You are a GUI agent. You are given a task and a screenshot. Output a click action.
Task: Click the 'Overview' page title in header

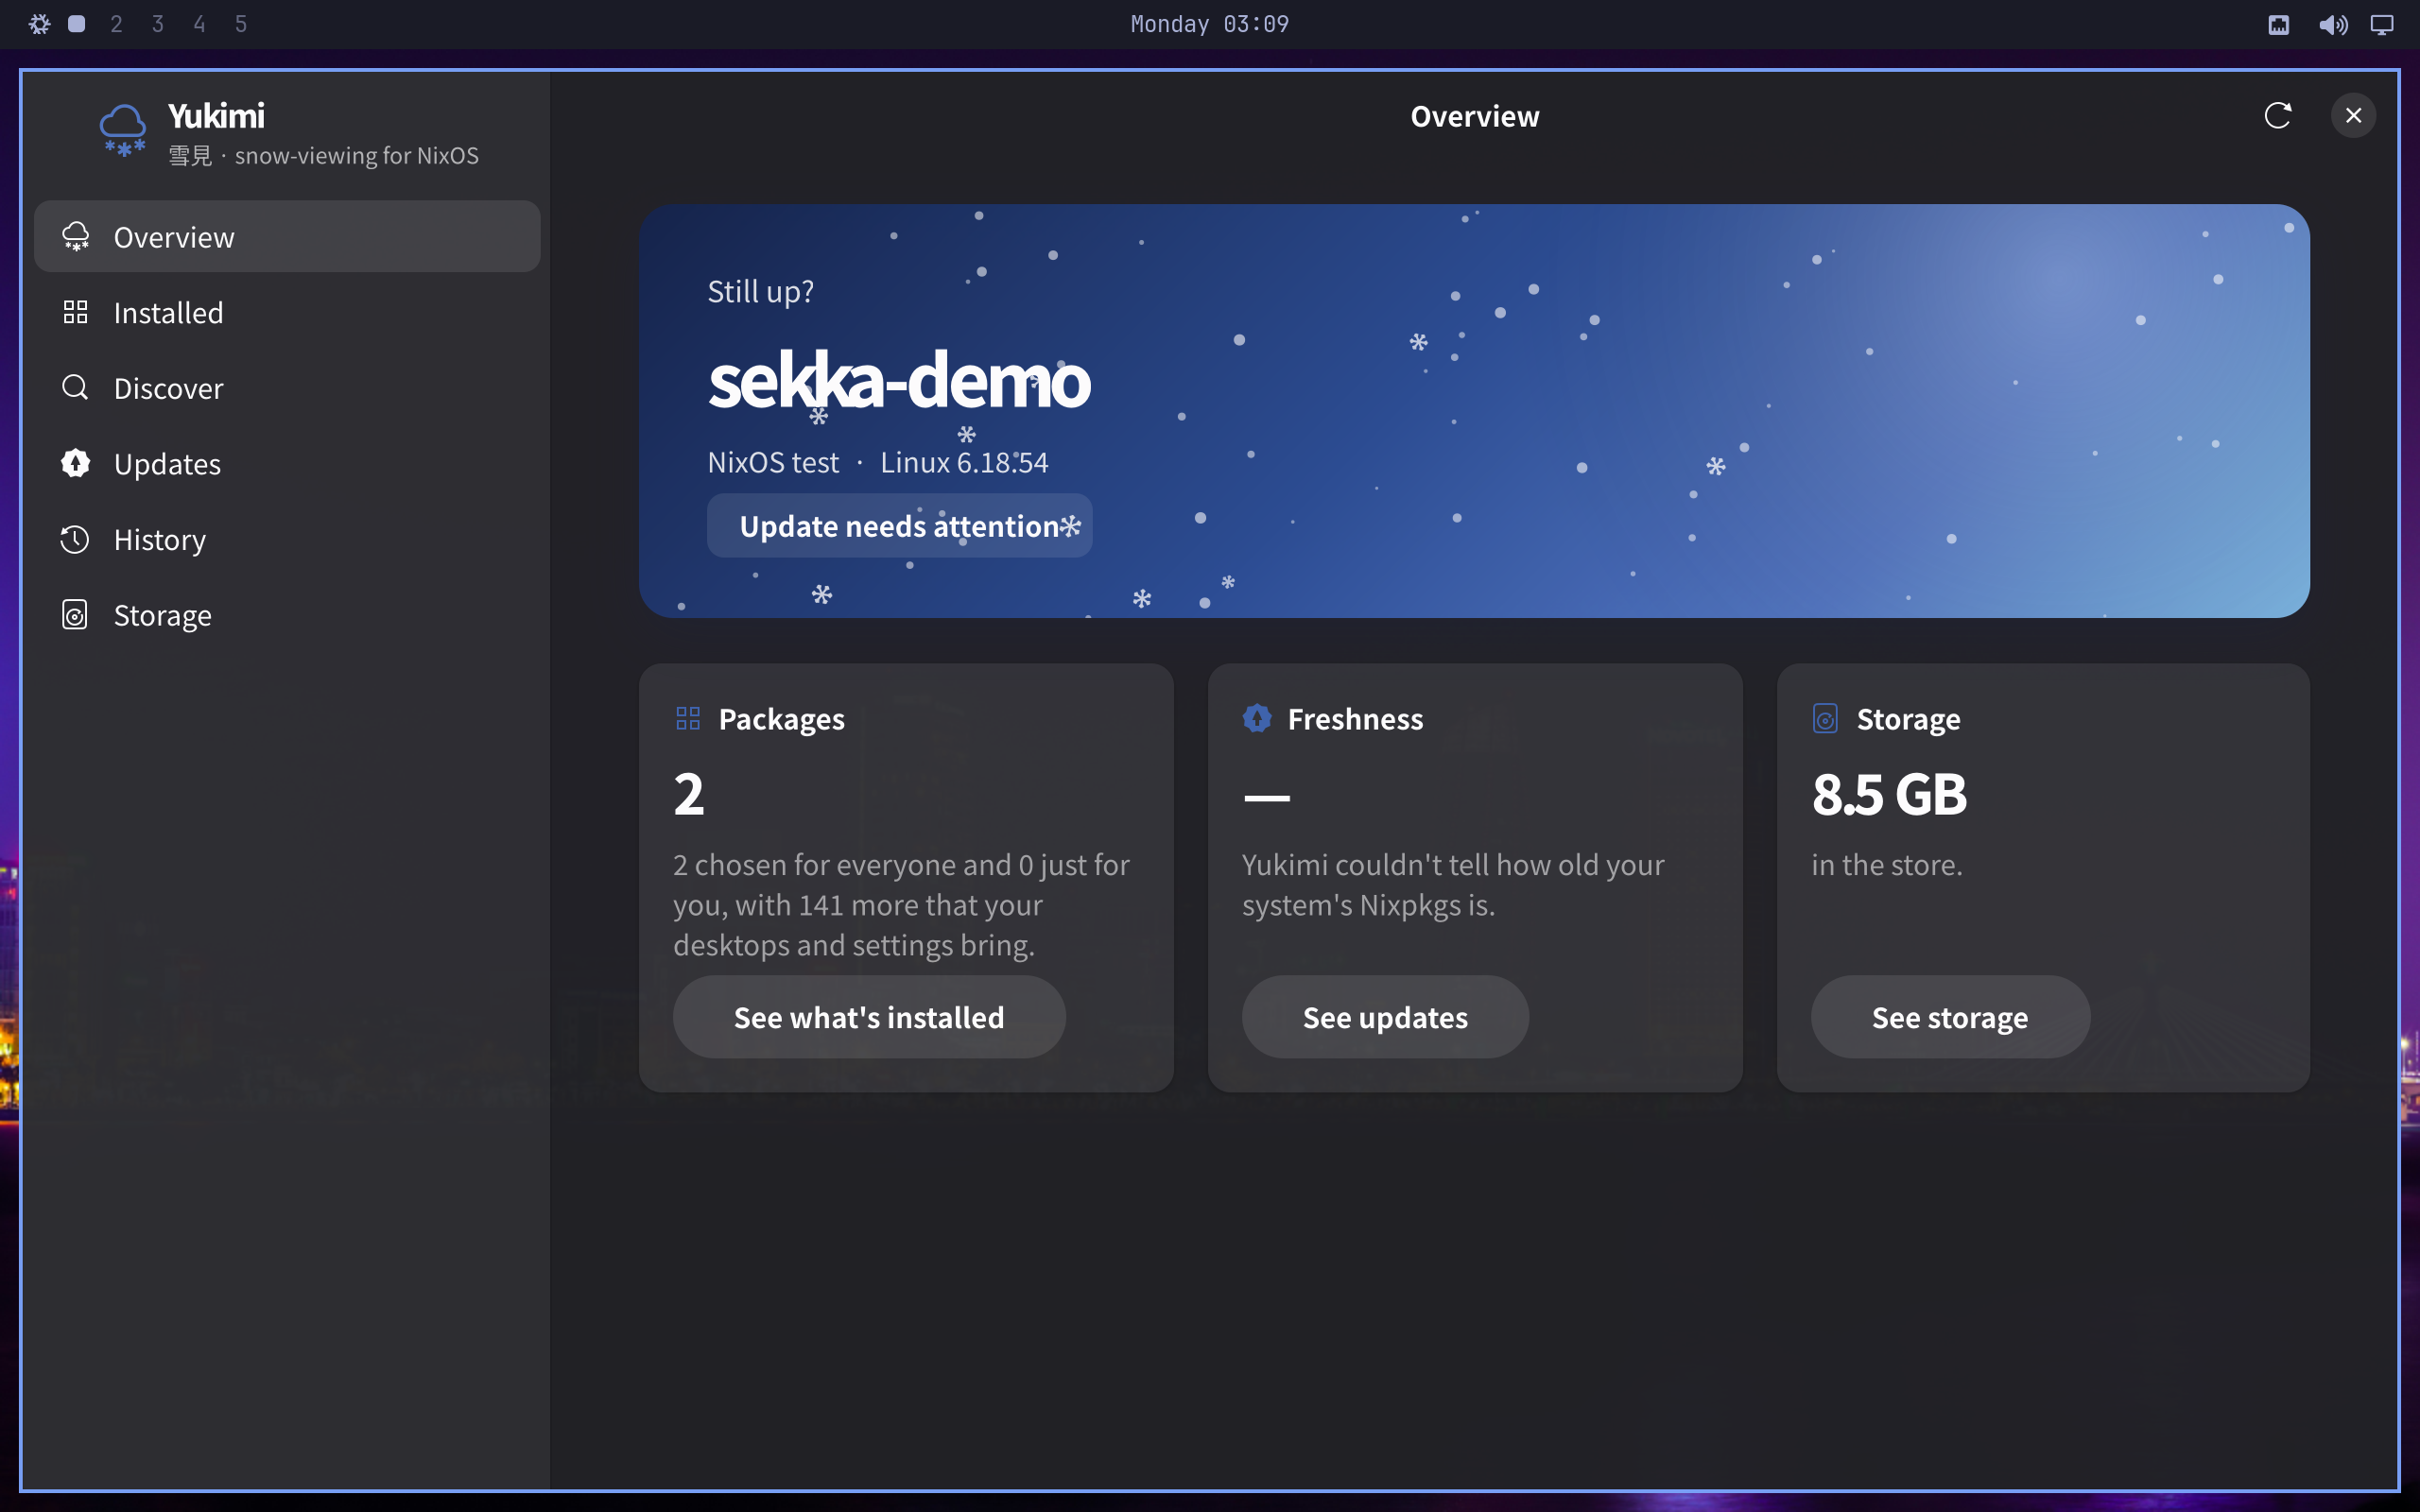tap(1475, 116)
